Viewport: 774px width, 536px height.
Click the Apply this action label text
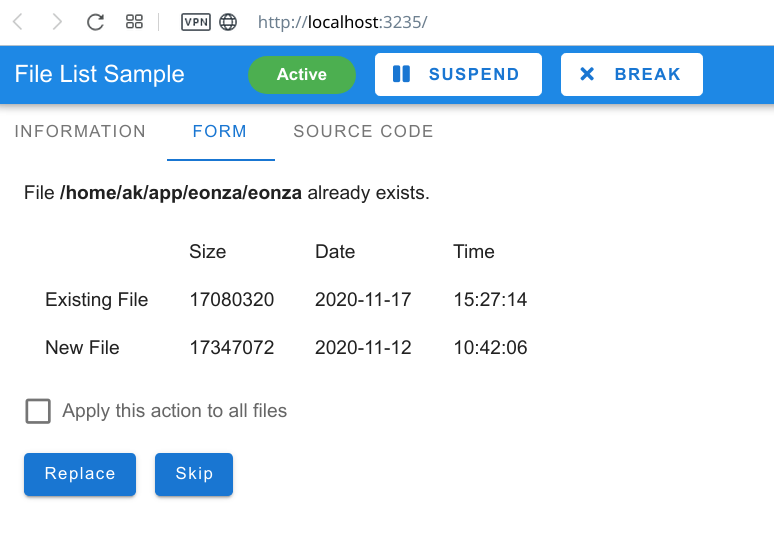click(x=174, y=411)
